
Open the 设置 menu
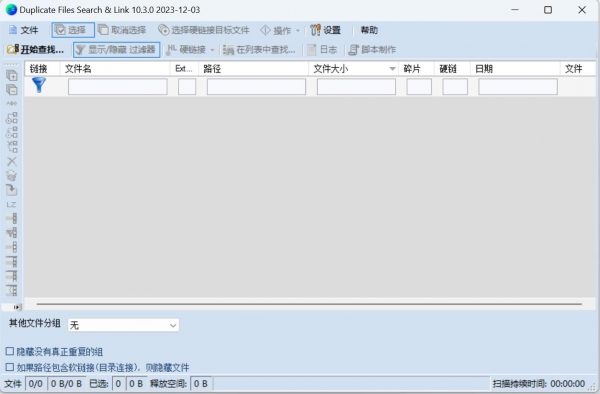click(325, 30)
